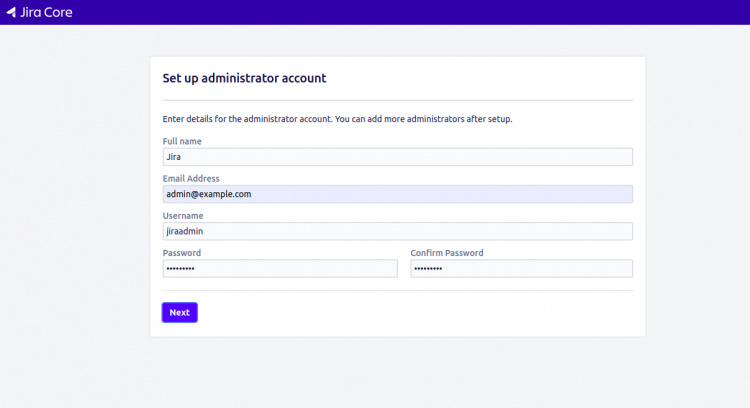Click the purple top header bar
This screenshot has height=408, width=750.
(400, 12)
